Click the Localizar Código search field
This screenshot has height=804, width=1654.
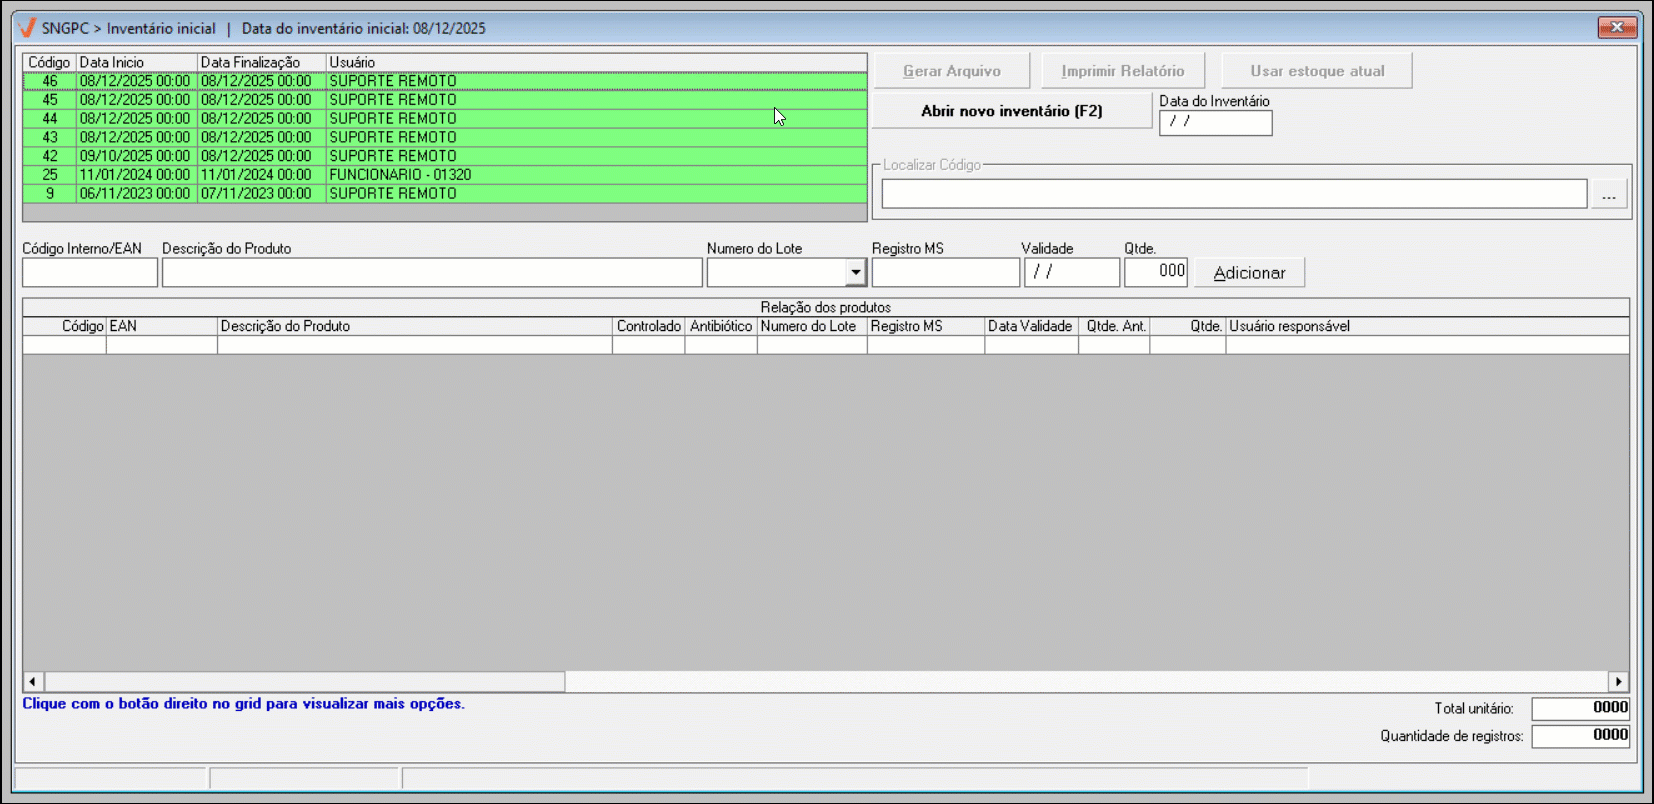coord(1233,194)
